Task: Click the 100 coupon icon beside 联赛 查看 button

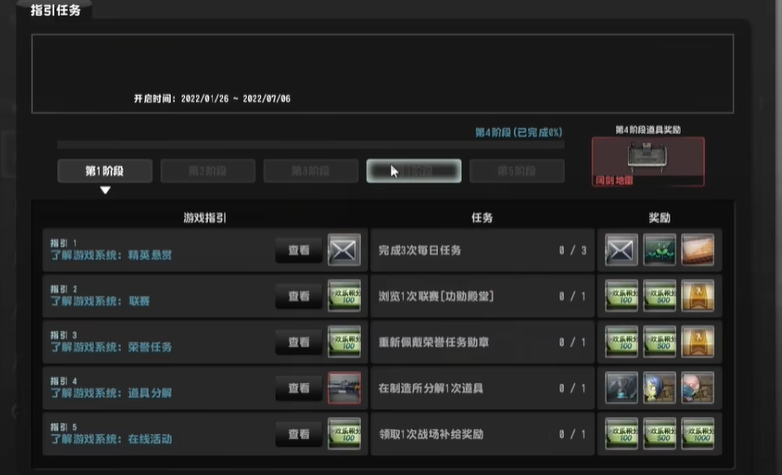Action: pos(344,296)
